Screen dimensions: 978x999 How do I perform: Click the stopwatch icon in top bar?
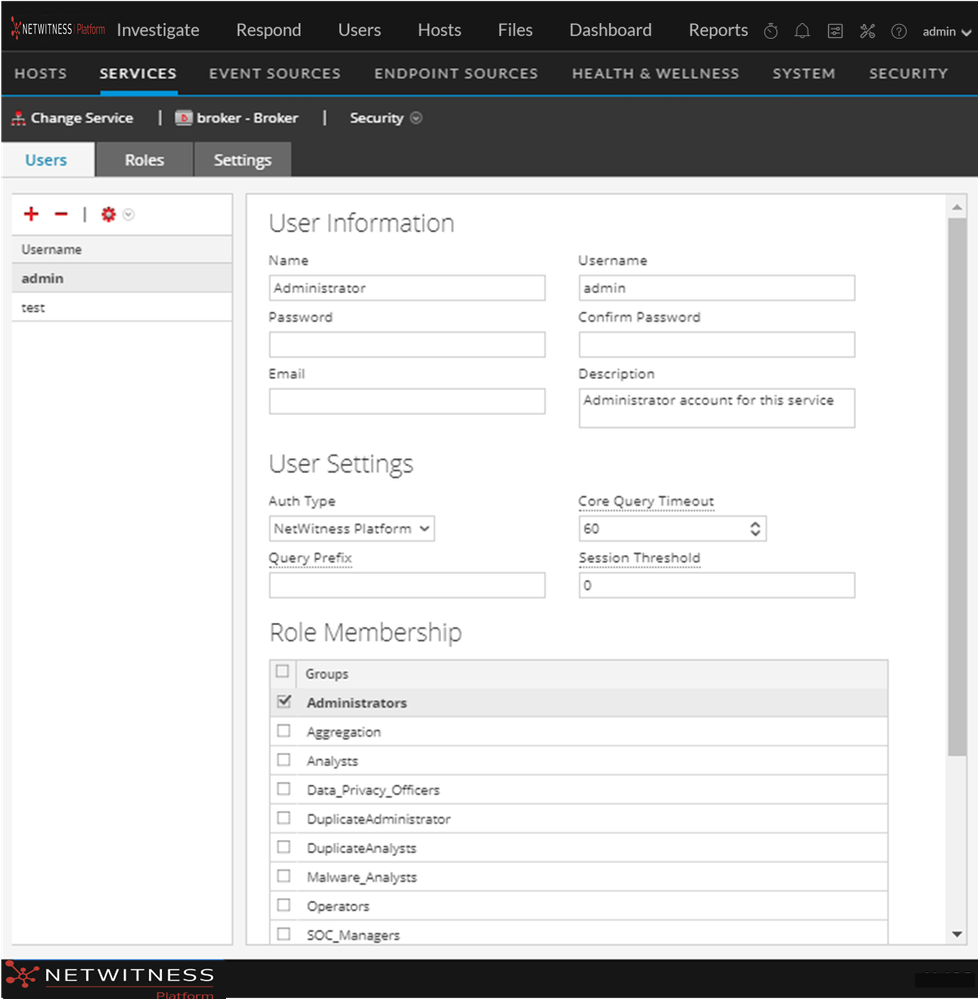pyautogui.click(x=771, y=31)
